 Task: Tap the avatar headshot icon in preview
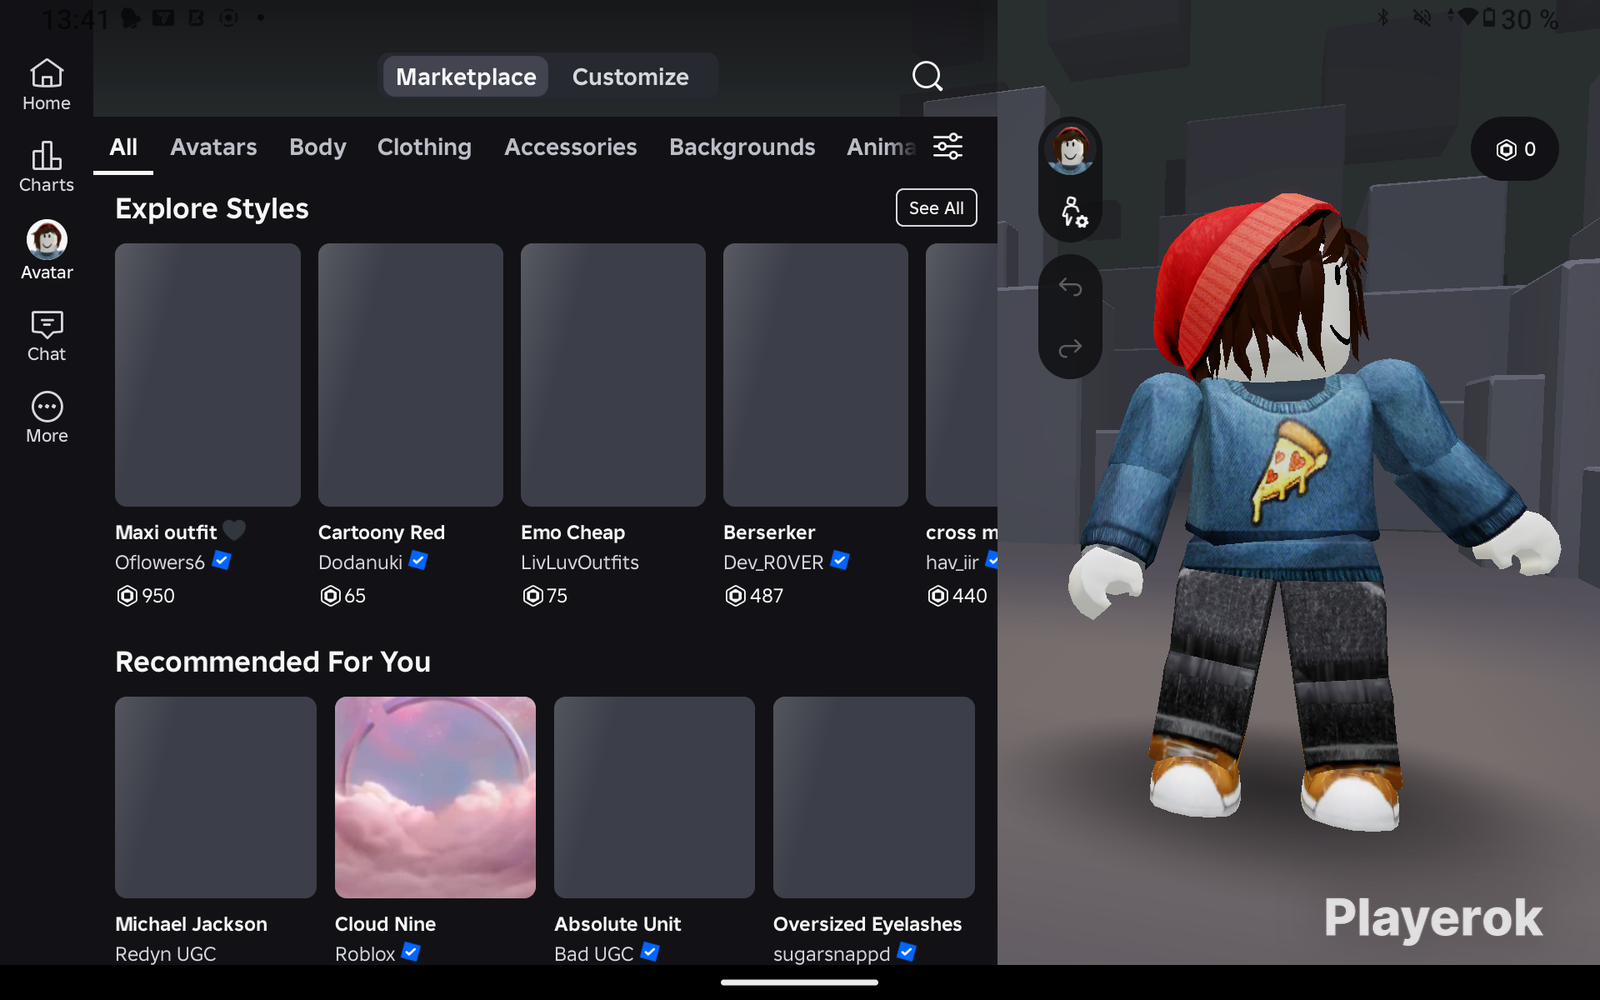click(1070, 150)
